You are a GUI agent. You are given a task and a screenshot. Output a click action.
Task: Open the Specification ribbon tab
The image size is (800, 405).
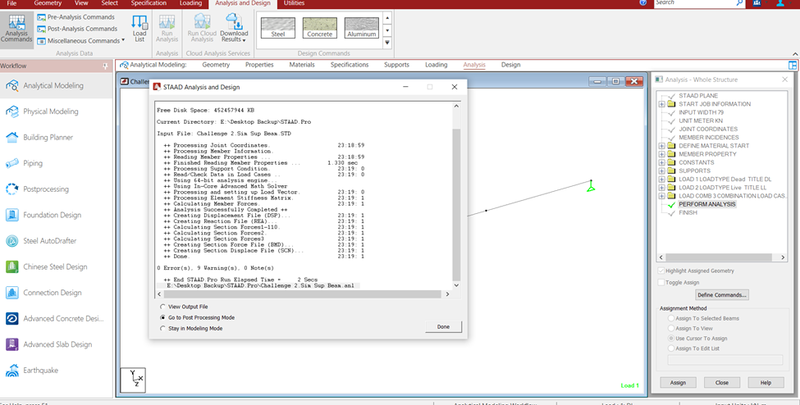(148, 3)
